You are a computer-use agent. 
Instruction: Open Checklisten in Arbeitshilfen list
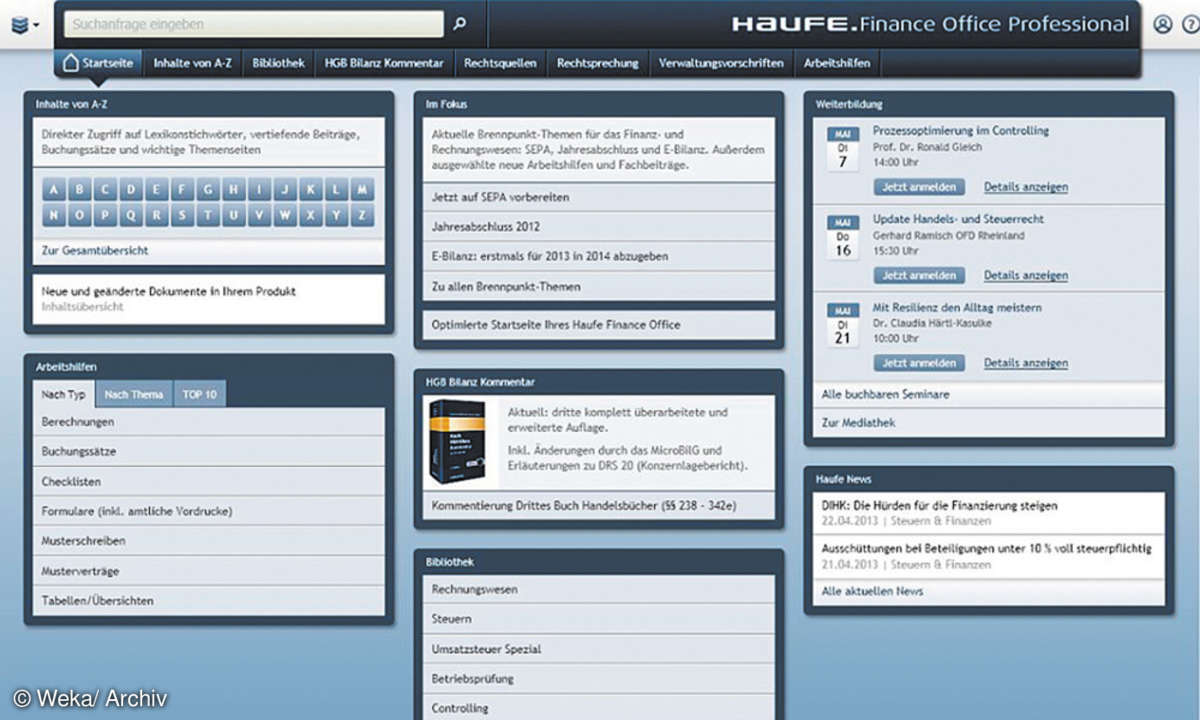click(208, 481)
